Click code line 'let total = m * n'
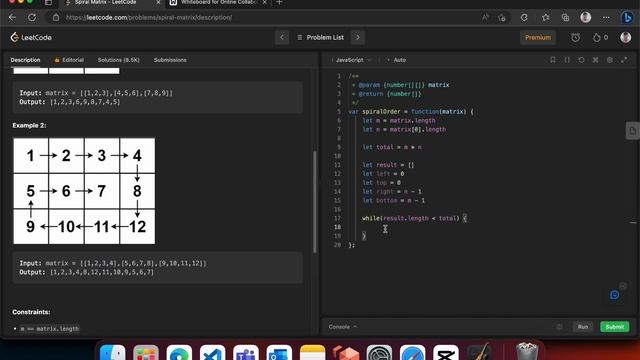 pyautogui.click(x=392, y=147)
